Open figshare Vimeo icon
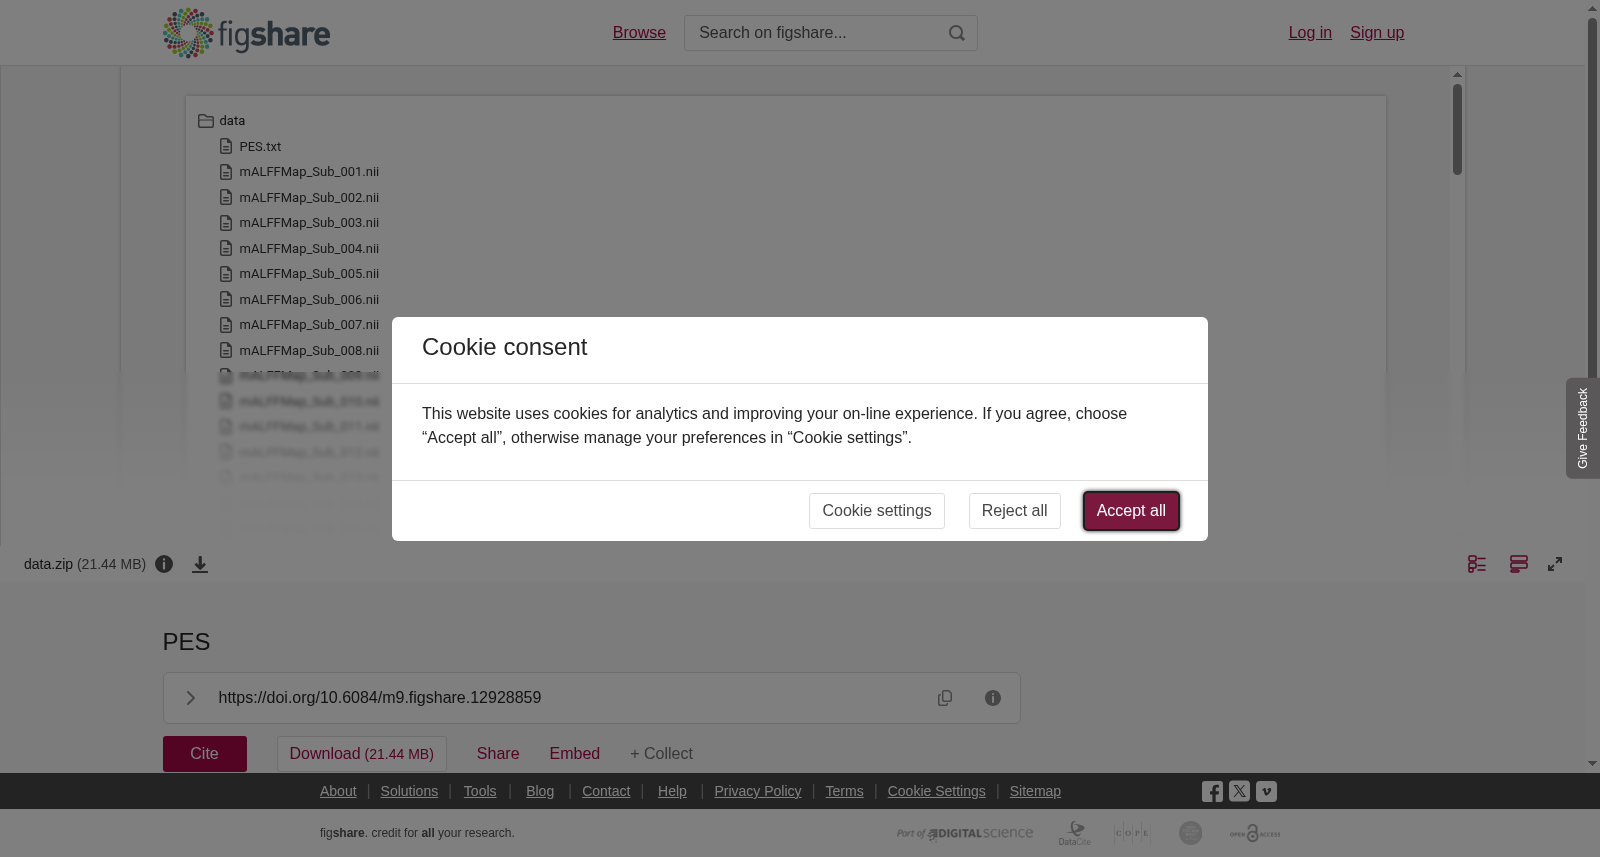 [x=1266, y=791]
